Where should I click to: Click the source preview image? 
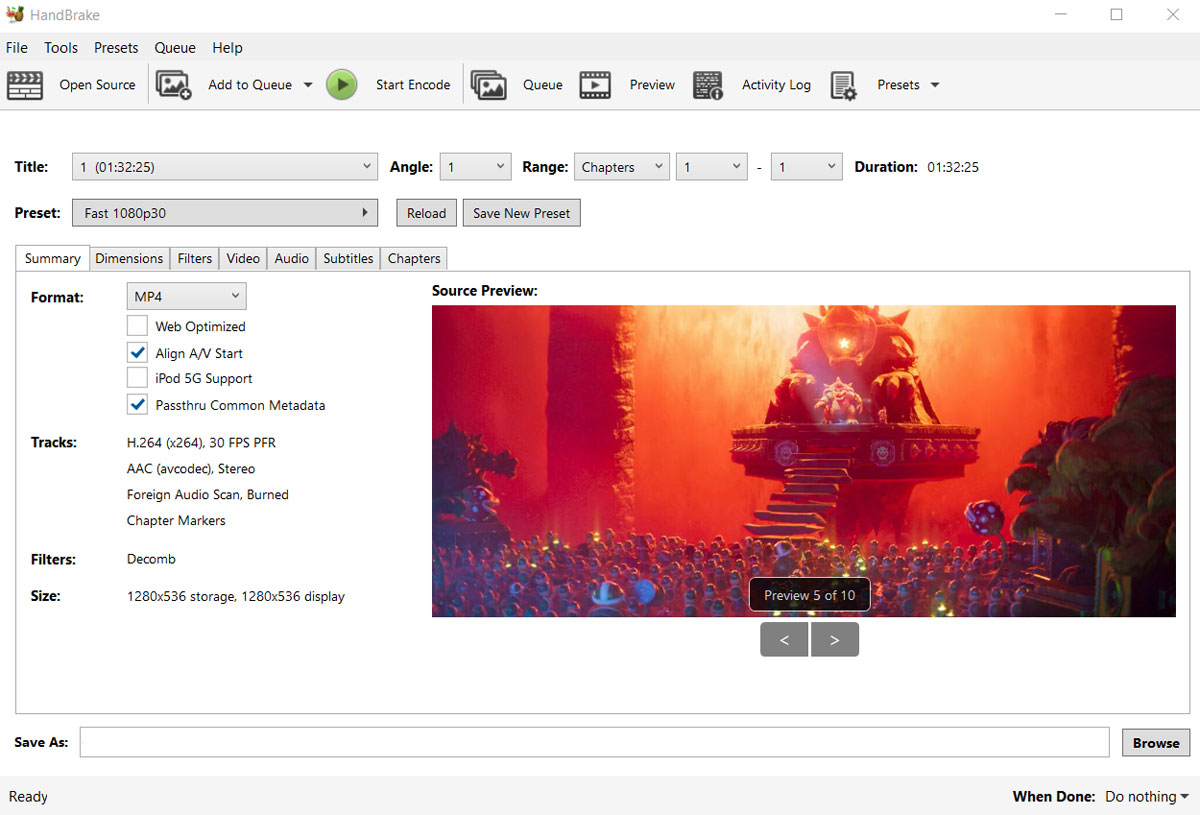point(804,461)
